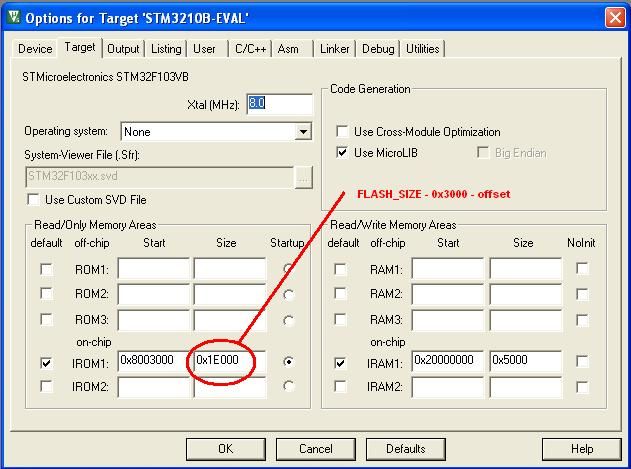The width and height of the screenshot is (631, 469).
Task: Click the ROM3 Start field
Action: (x=153, y=320)
